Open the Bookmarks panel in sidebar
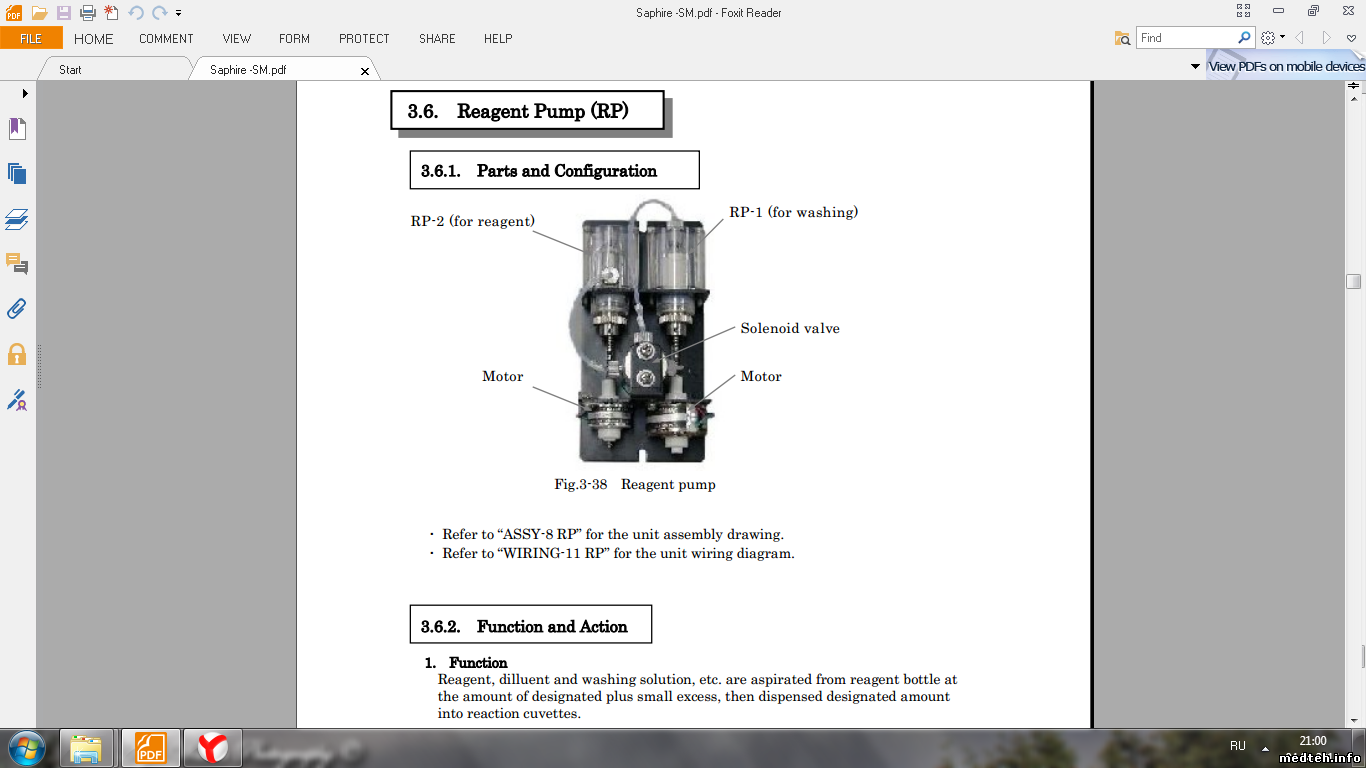The width and height of the screenshot is (1366, 768). (x=17, y=129)
